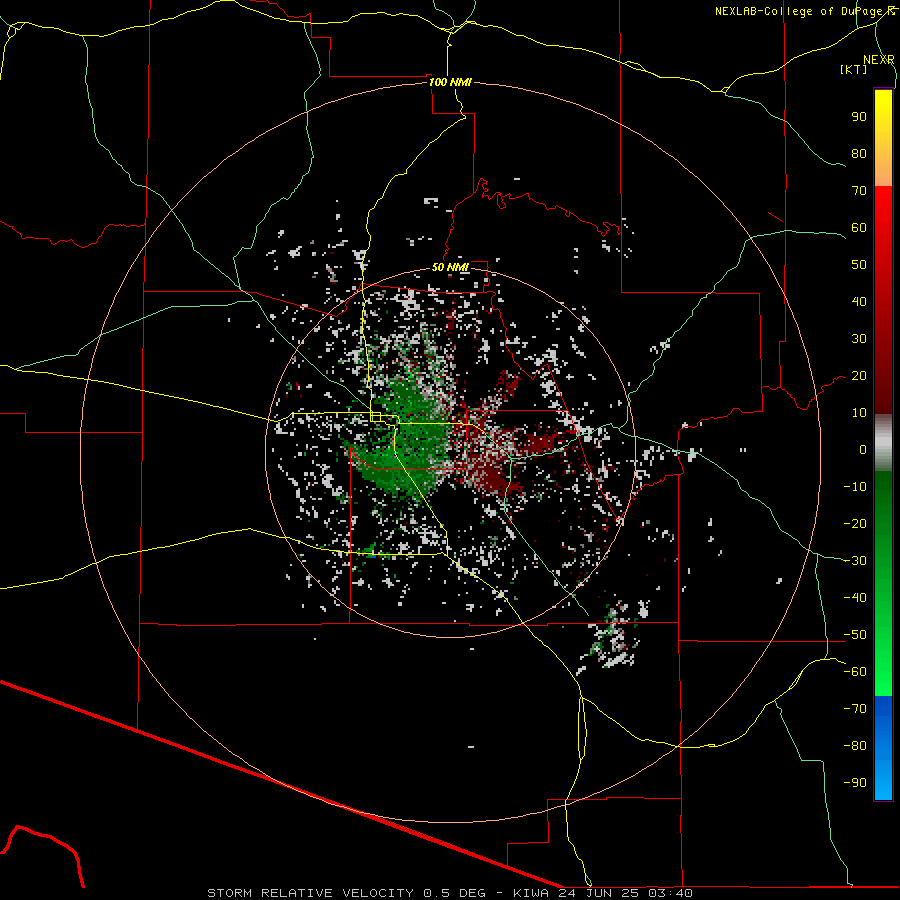Click the 80 value on velocity scale
This screenshot has width=900, height=900.
point(859,153)
